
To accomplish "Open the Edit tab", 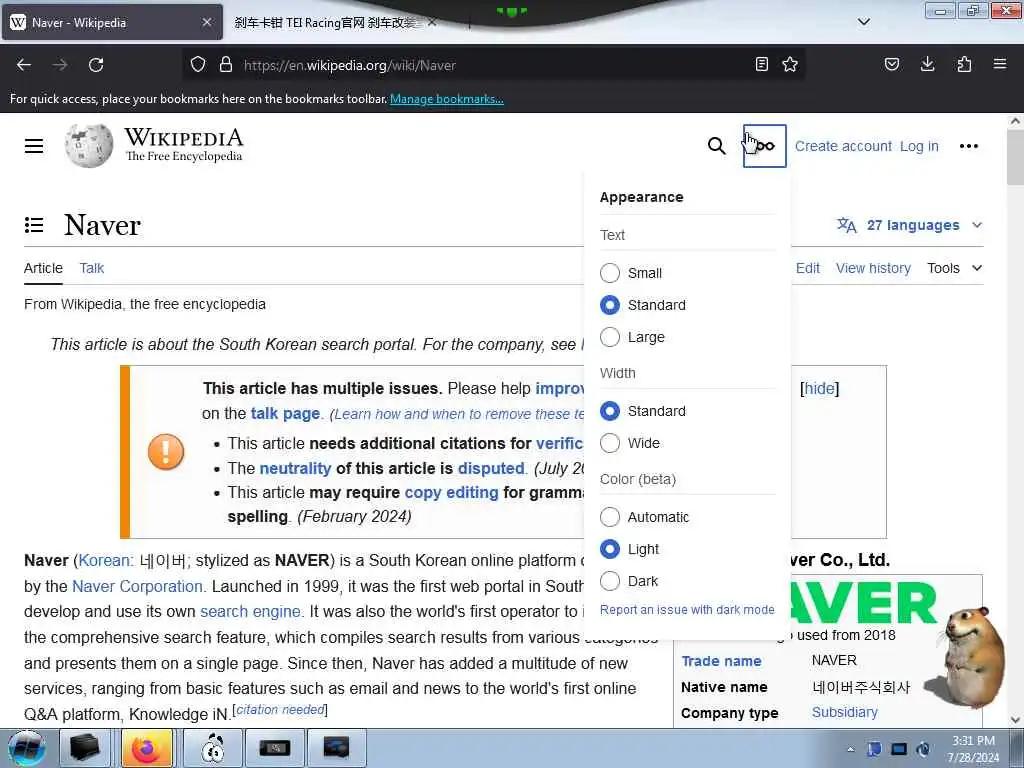I will pyautogui.click(x=808, y=268).
